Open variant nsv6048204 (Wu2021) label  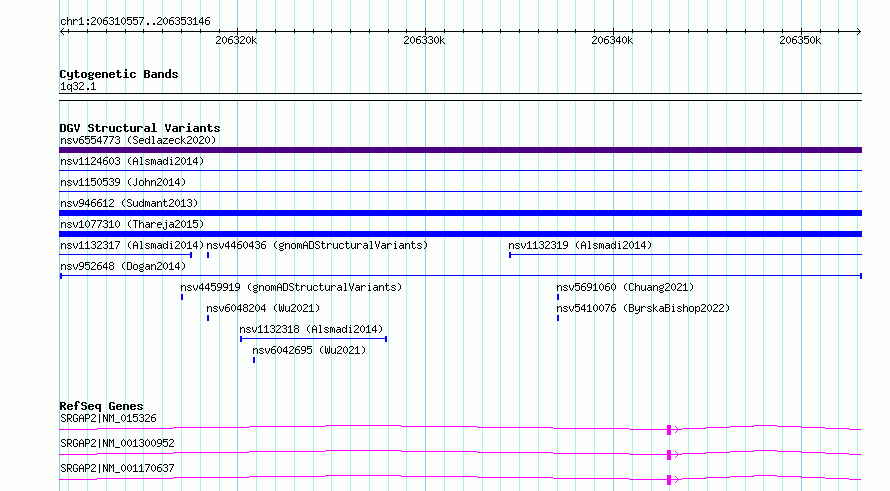[x=263, y=308]
